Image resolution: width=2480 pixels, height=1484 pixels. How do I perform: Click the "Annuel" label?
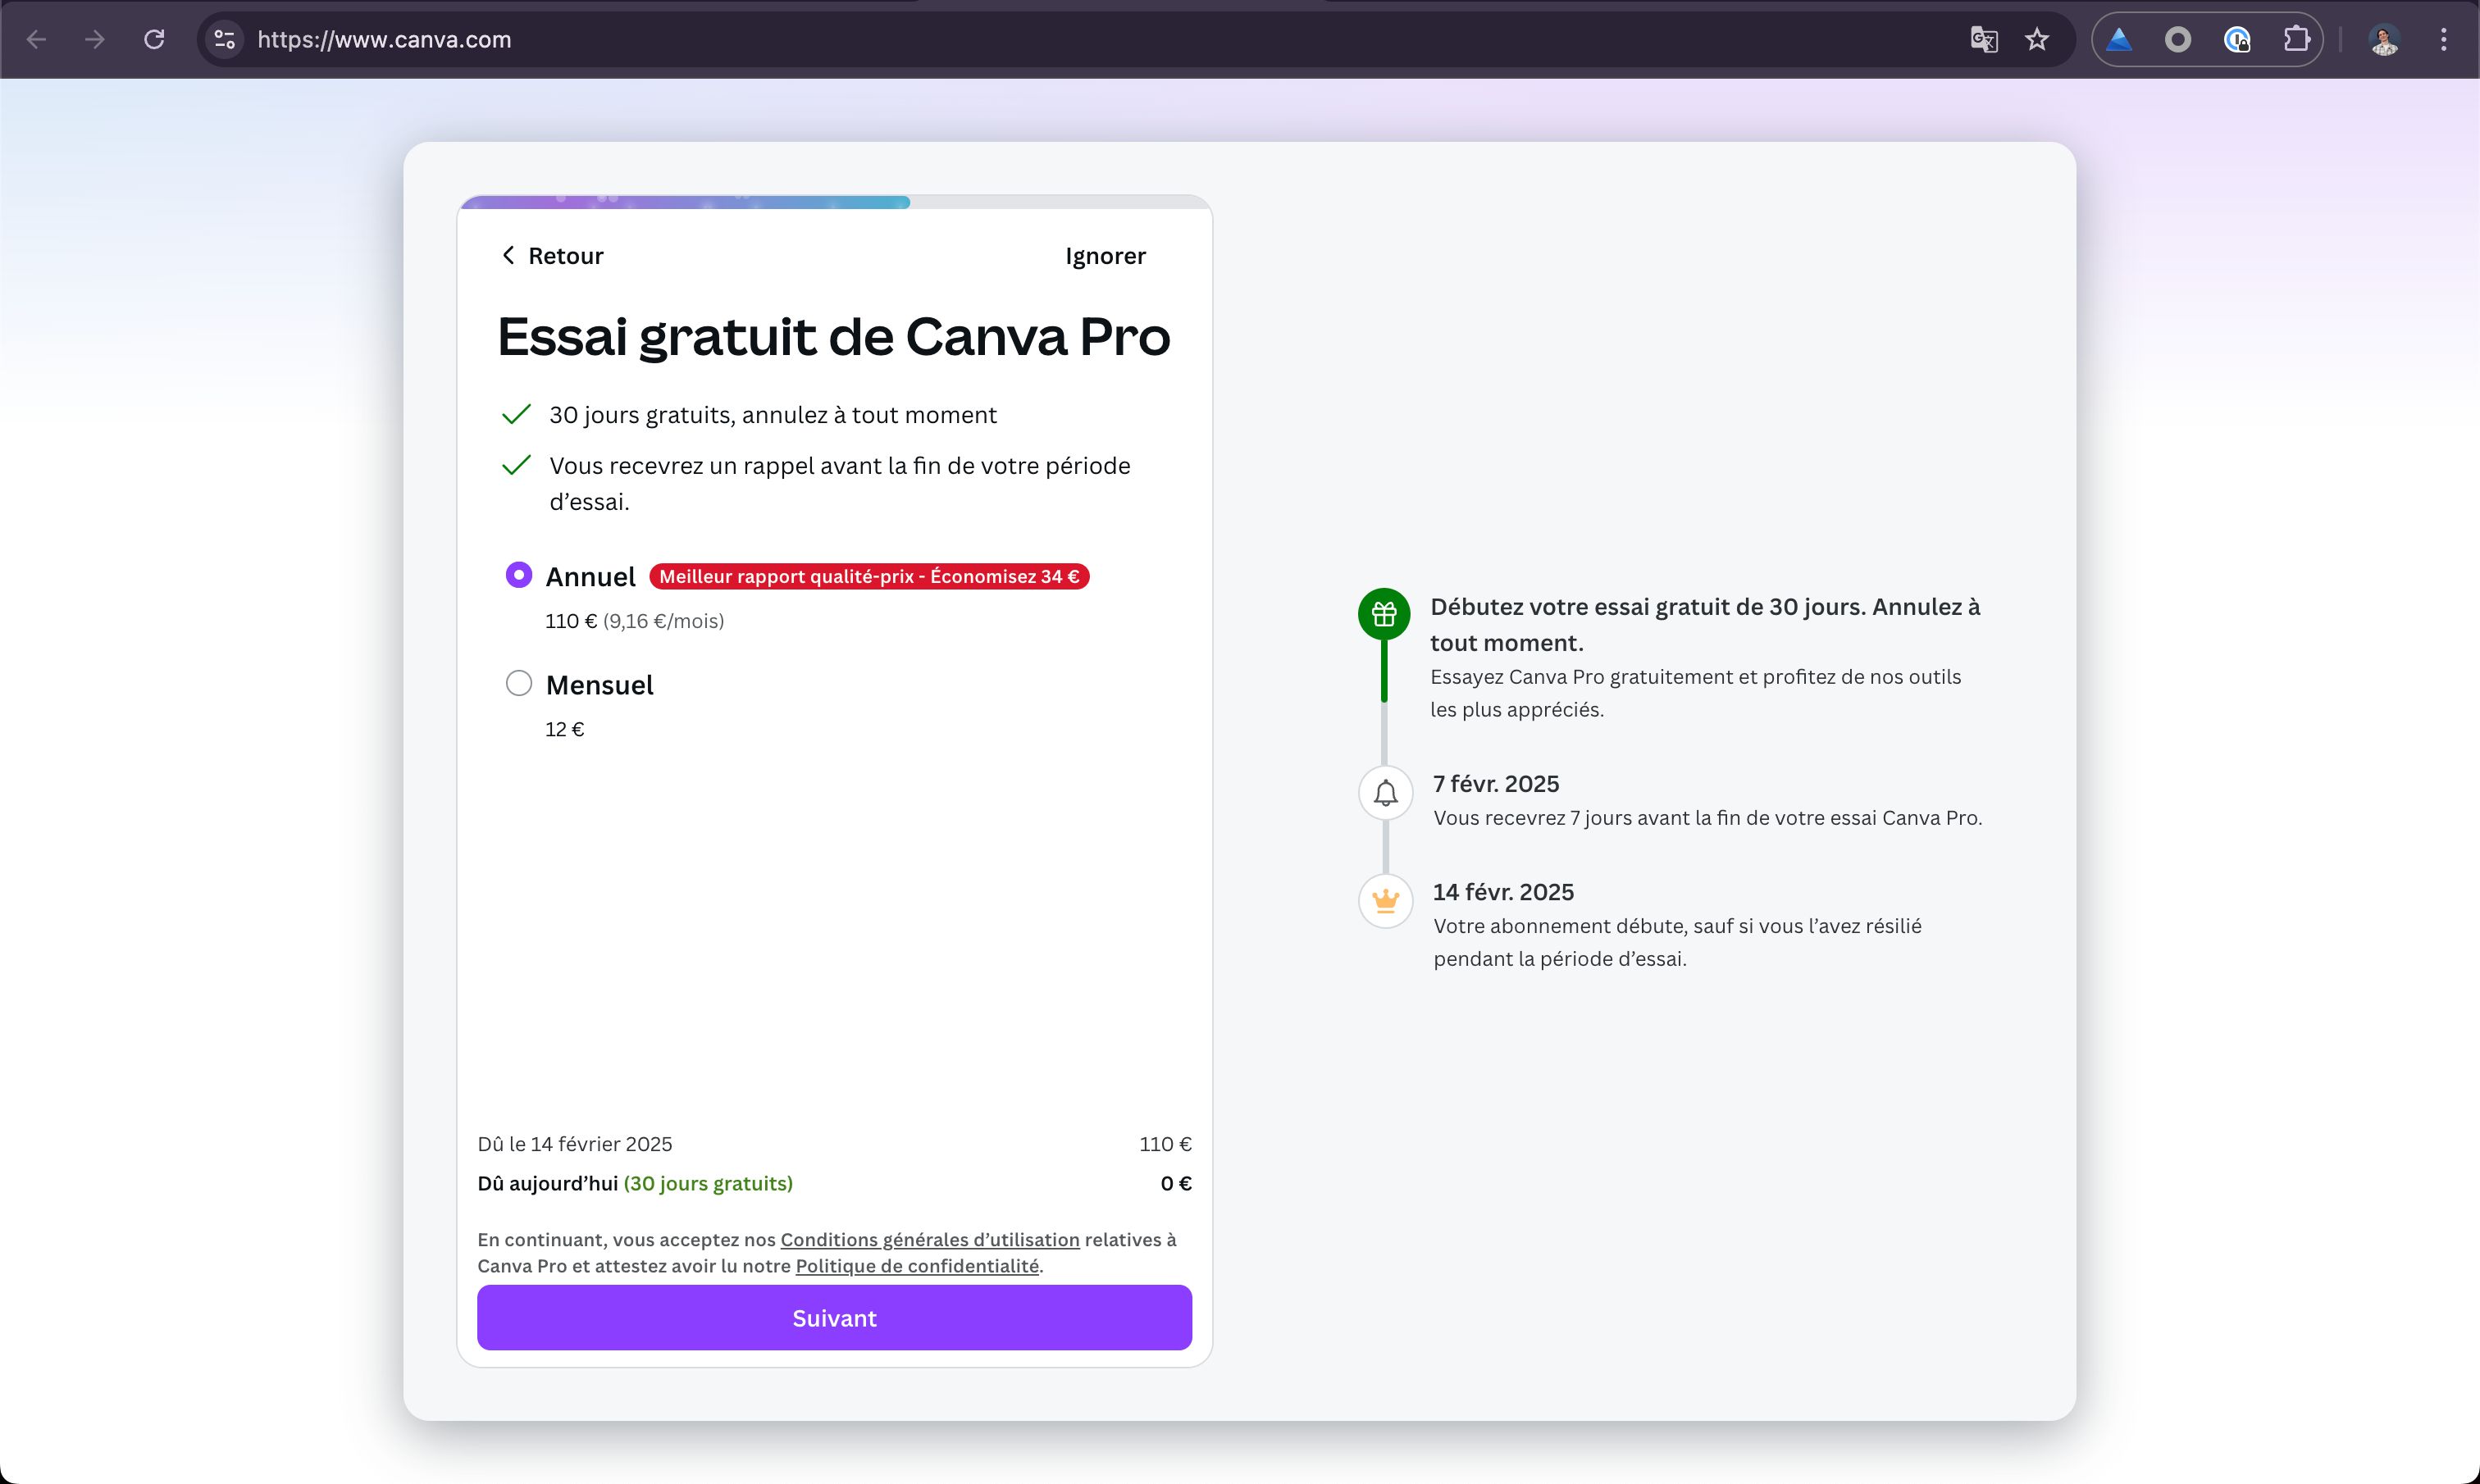tap(590, 577)
